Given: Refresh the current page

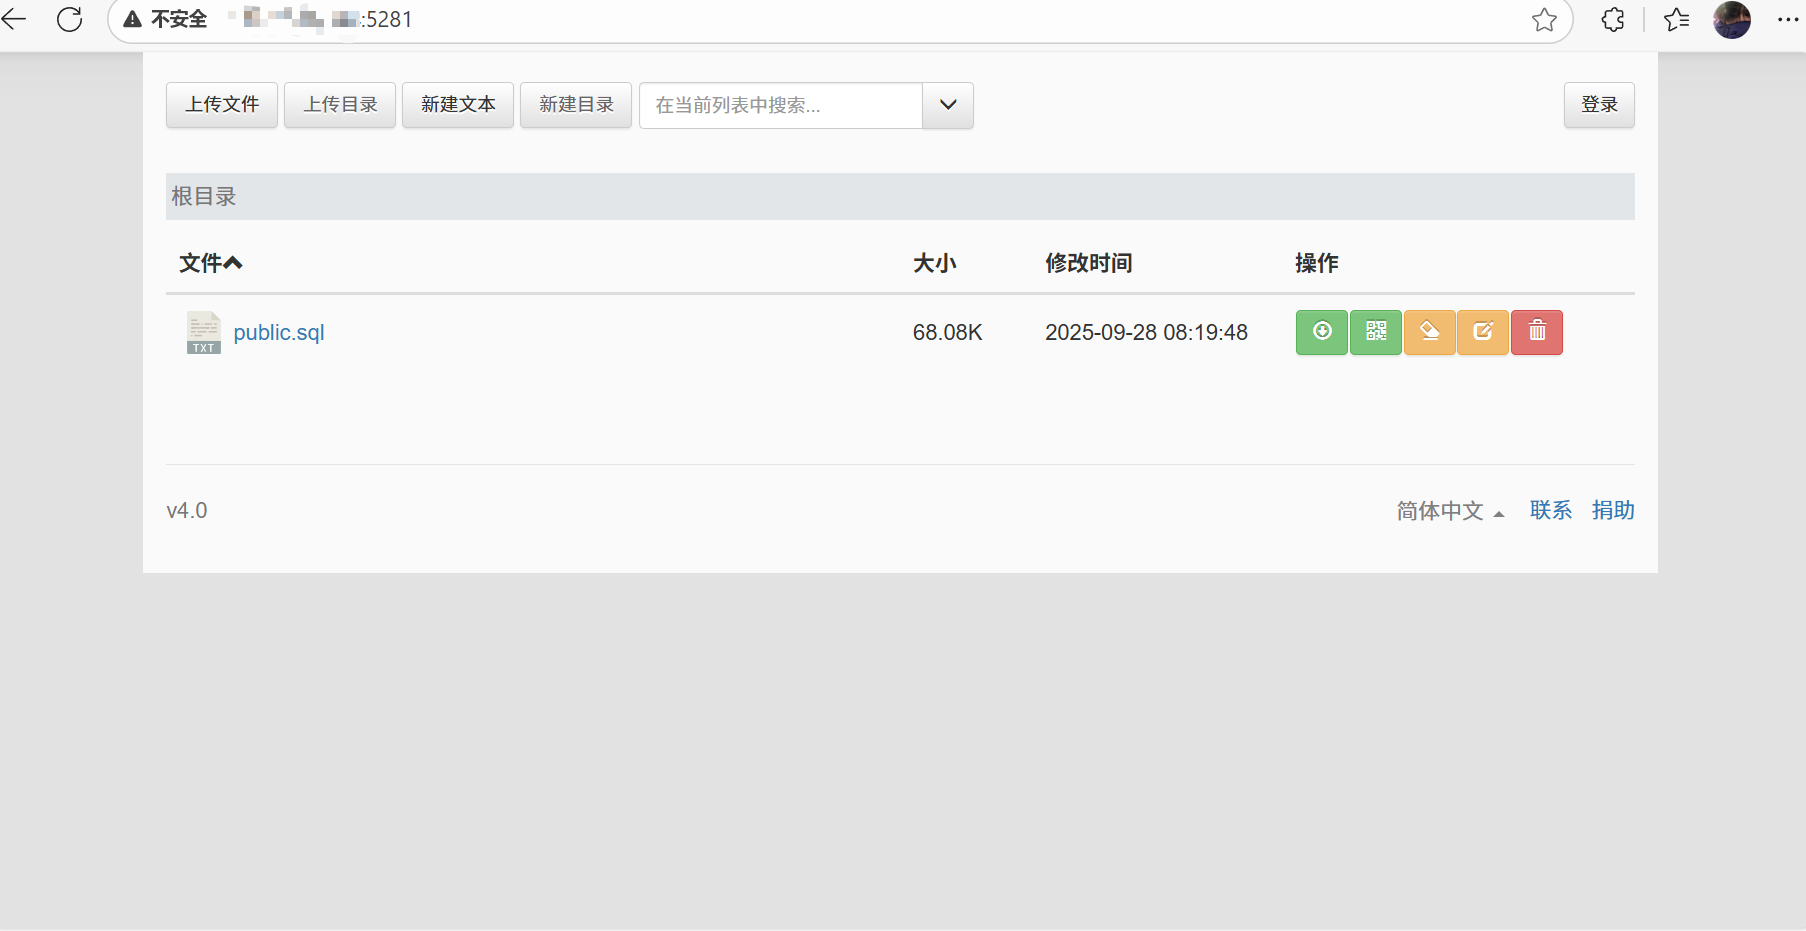Looking at the screenshot, I should coord(69,18).
